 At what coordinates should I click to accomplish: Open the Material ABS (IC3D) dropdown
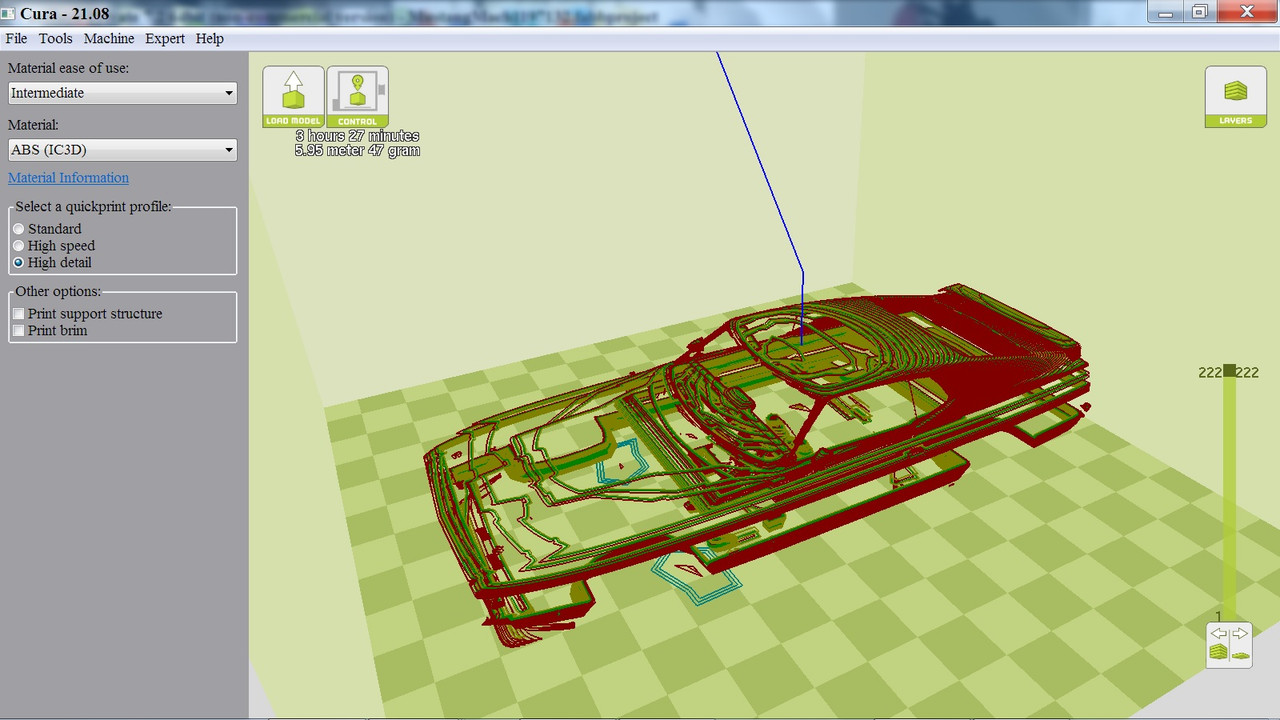[122, 150]
